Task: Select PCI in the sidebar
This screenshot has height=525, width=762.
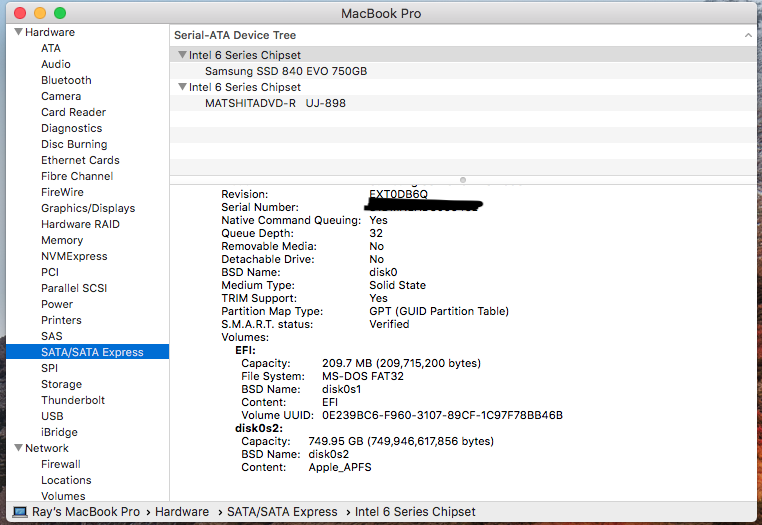Action: 50,272
